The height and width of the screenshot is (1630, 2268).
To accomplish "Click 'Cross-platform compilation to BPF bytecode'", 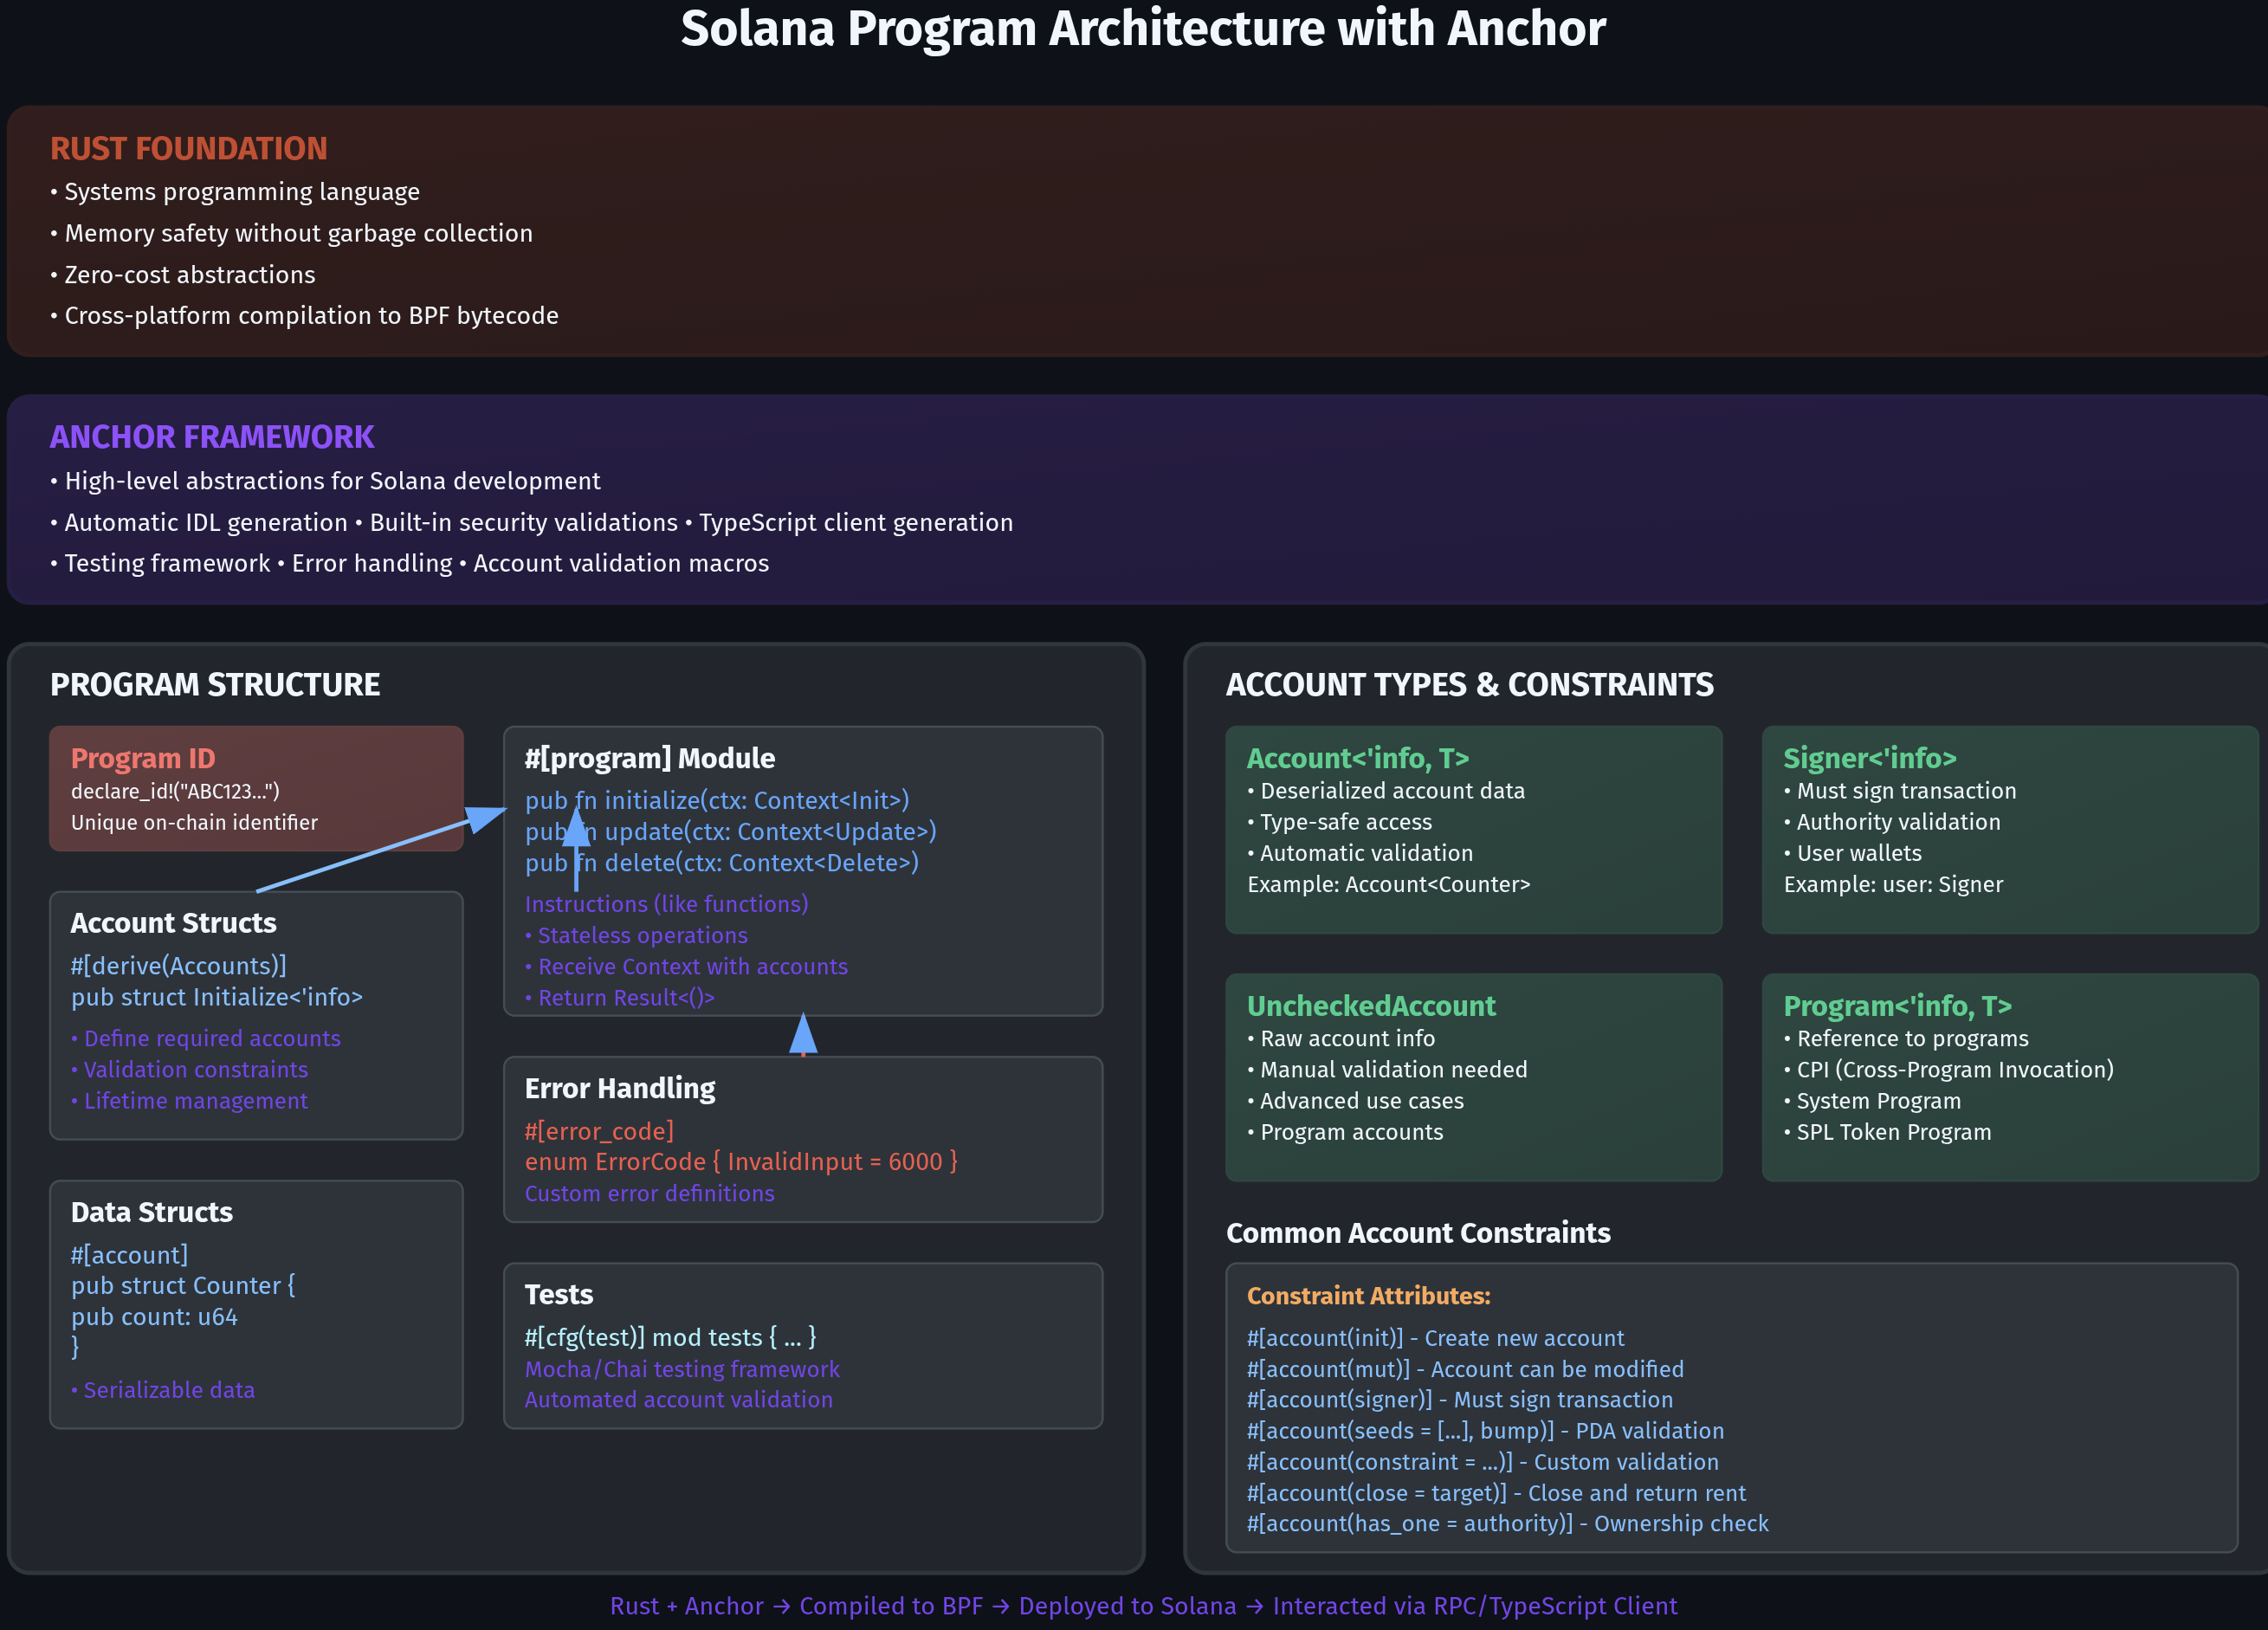I will pos(304,316).
